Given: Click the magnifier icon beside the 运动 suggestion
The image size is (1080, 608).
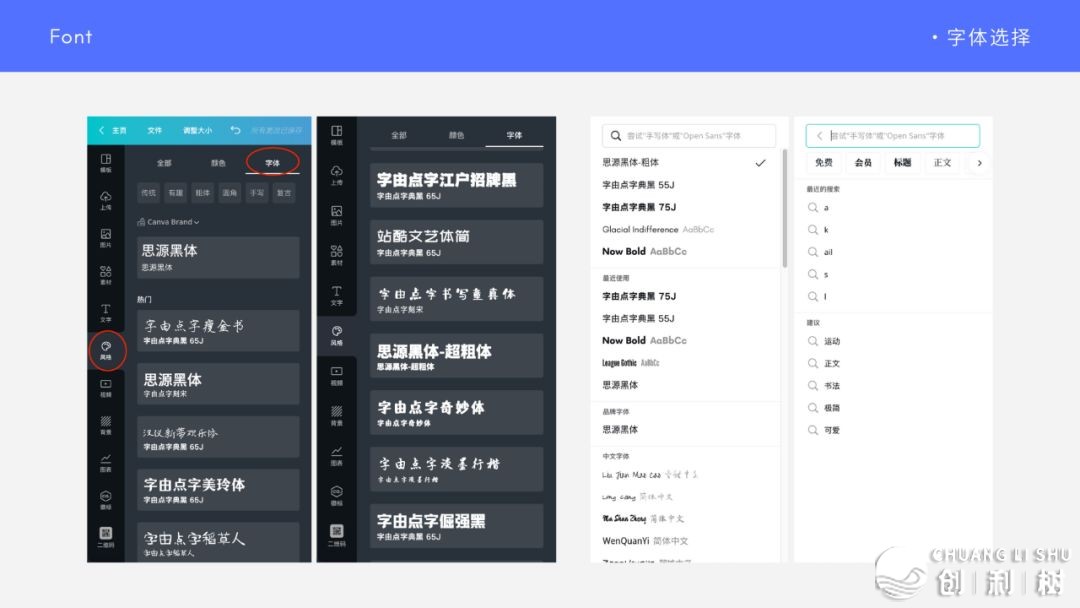Looking at the screenshot, I should click(x=813, y=341).
